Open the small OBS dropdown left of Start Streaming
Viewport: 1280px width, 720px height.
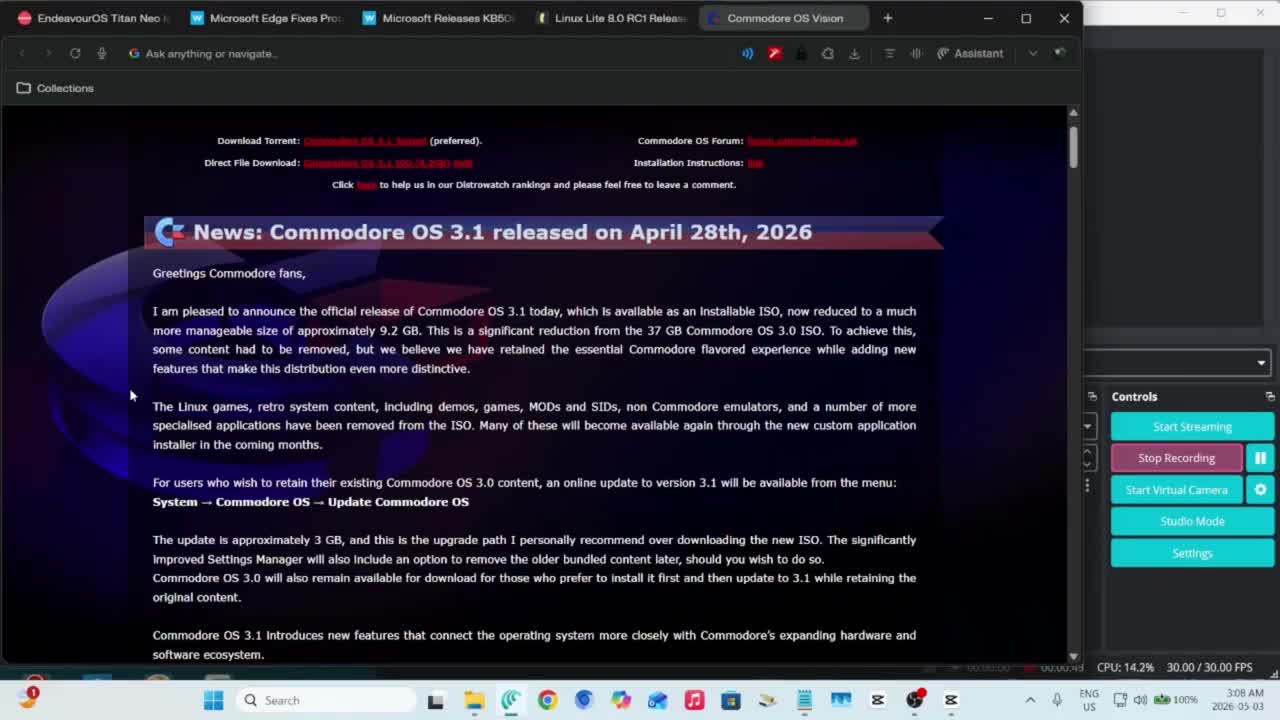pyautogui.click(x=1088, y=427)
